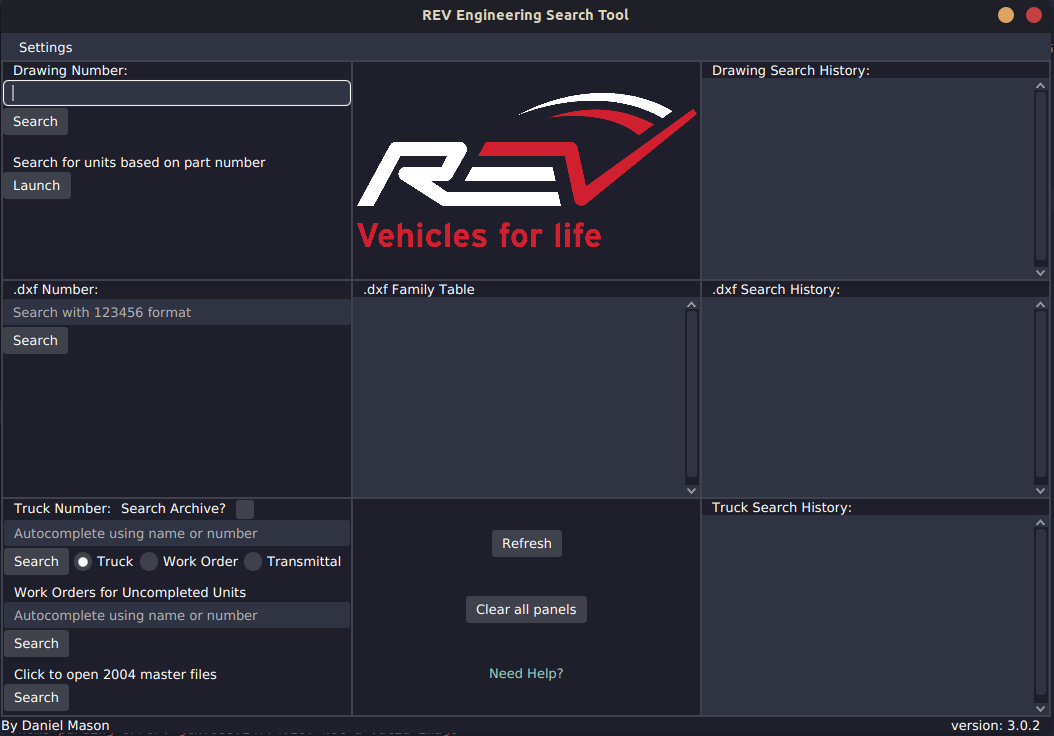
Task: Click the Truck Search History scrollbar track
Action: tap(1041, 616)
